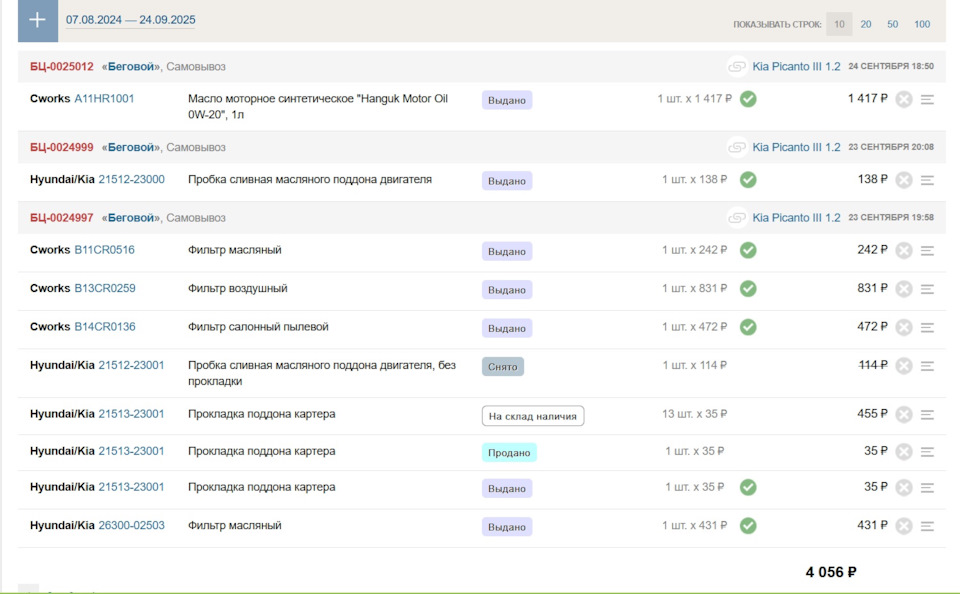Screen dimensions: 960x594
Task: Open the lines menu icon for 21512-23000 row
Action: (x=927, y=180)
